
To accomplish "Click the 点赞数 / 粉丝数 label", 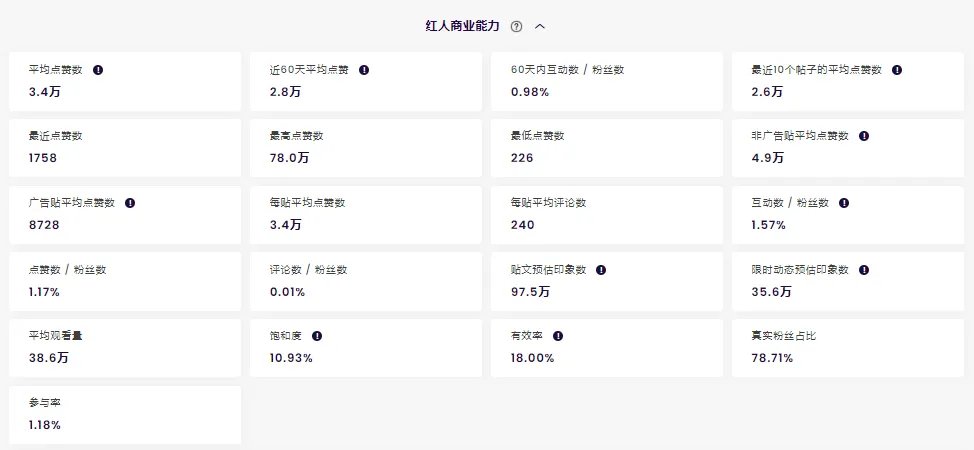I will tap(68, 270).
